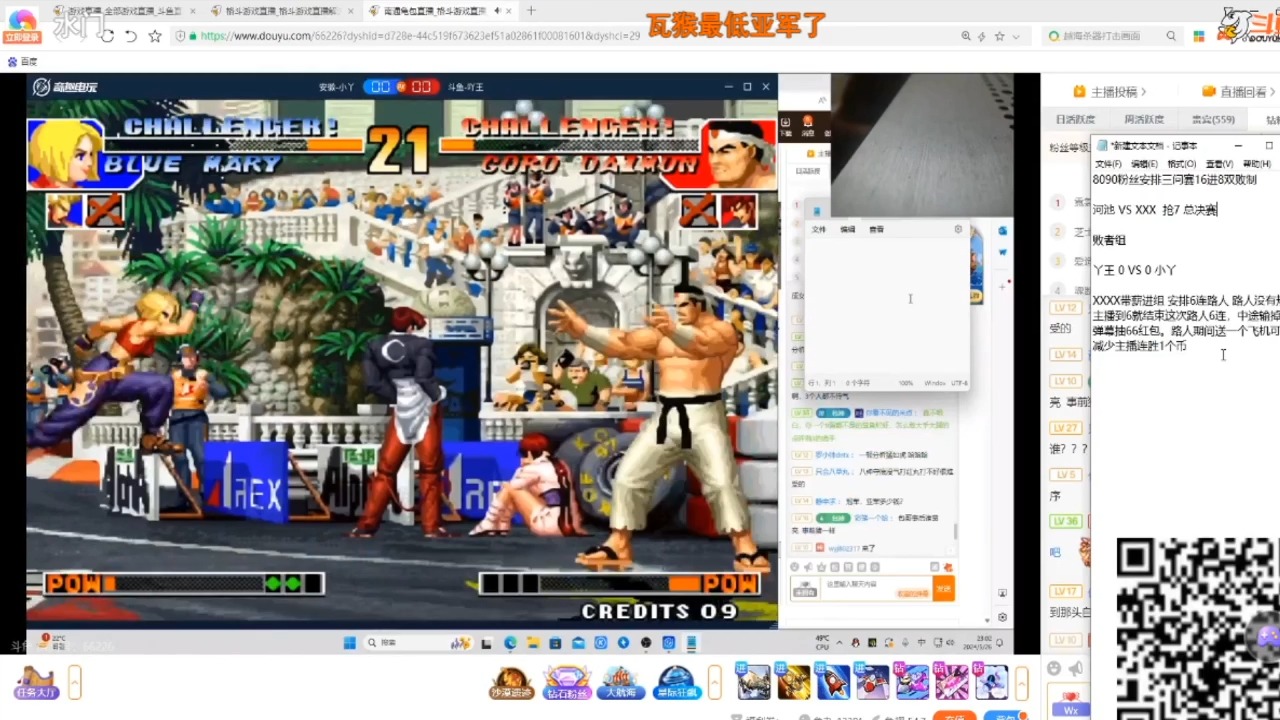Screen dimensions: 1280x720
Task: Open the 编辑(E) menu in Notepad
Action: click(x=1144, y=164)
